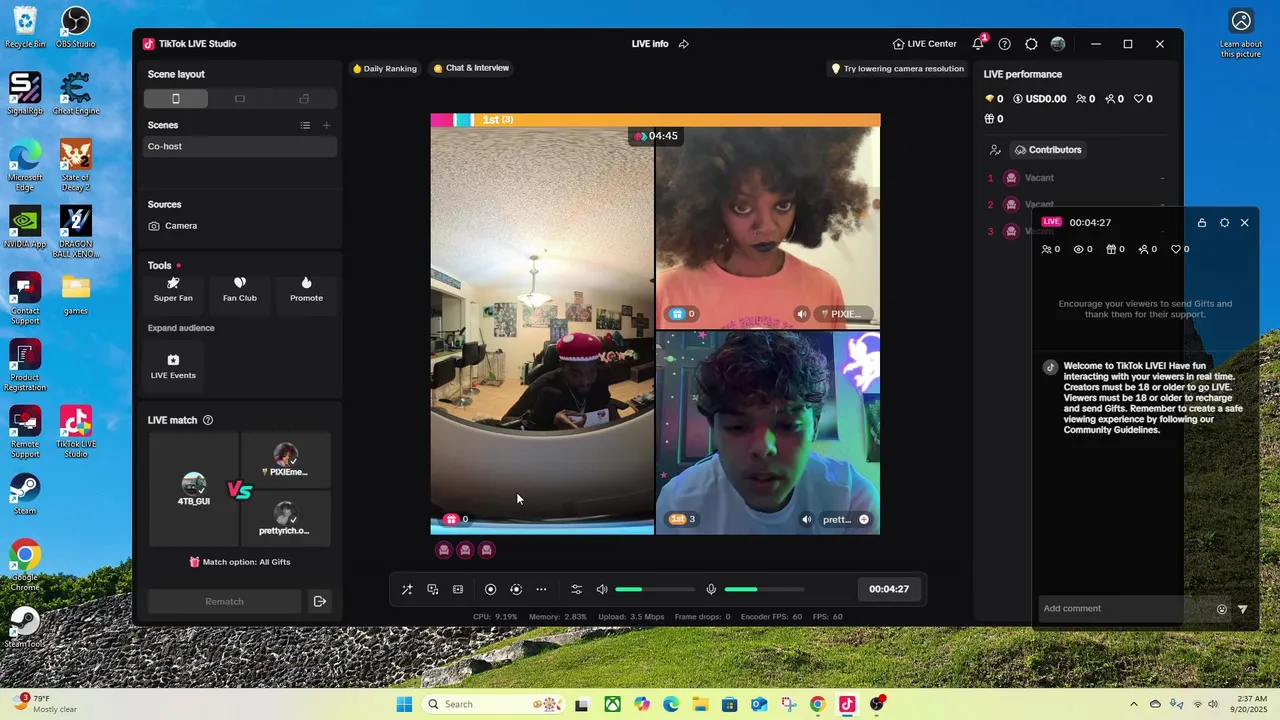This screenshot has height=720, width=1280.
Task: Open LIVE Center
Action: tap(925, 44)
